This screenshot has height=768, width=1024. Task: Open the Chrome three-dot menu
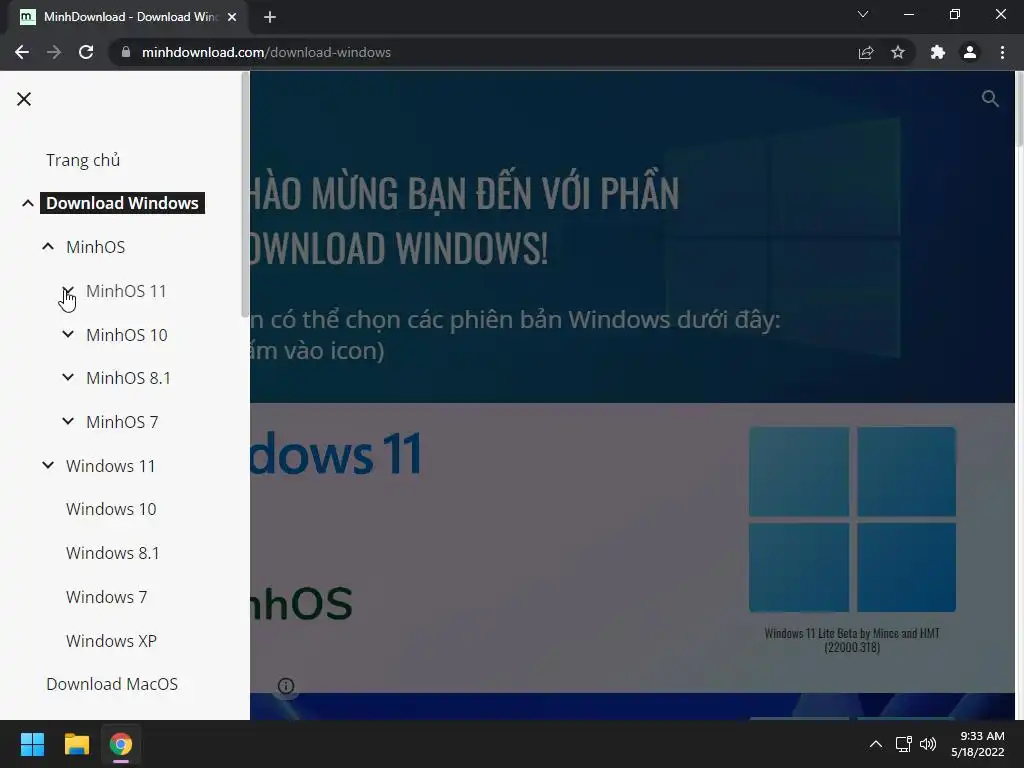click(1002, 52)
